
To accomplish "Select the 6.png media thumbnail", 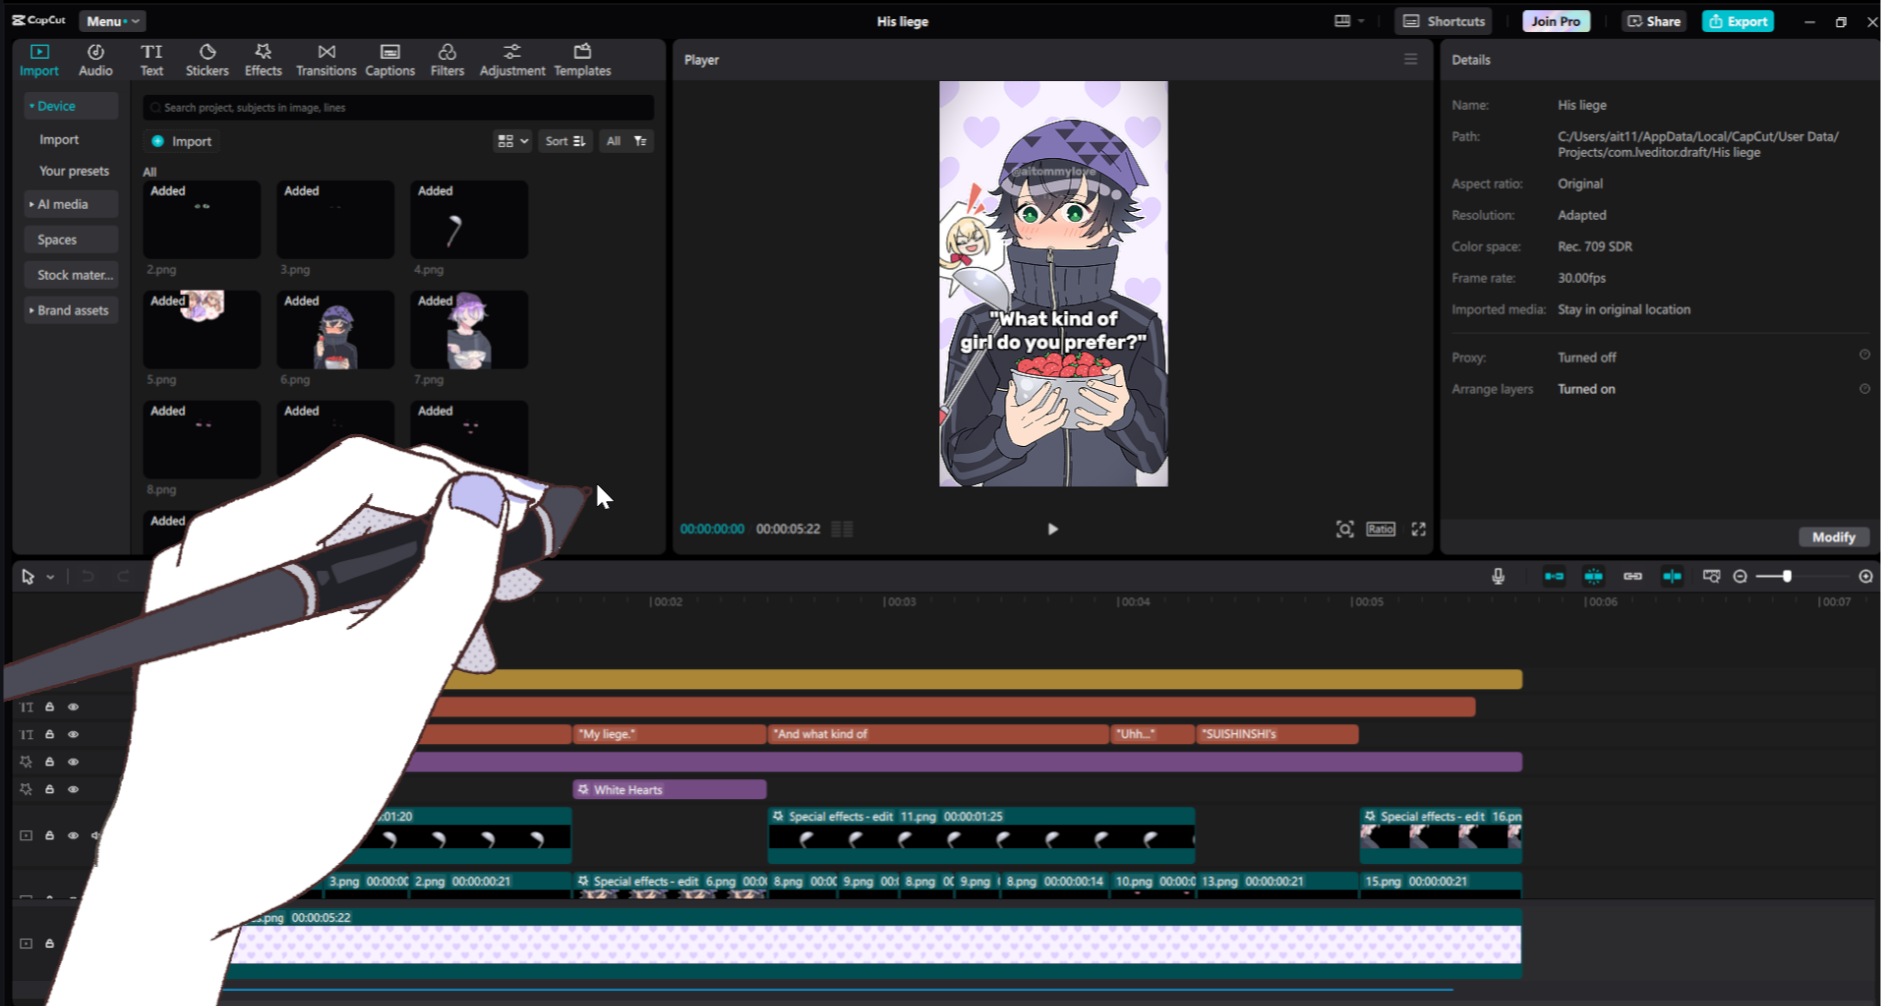I will 336,330.
